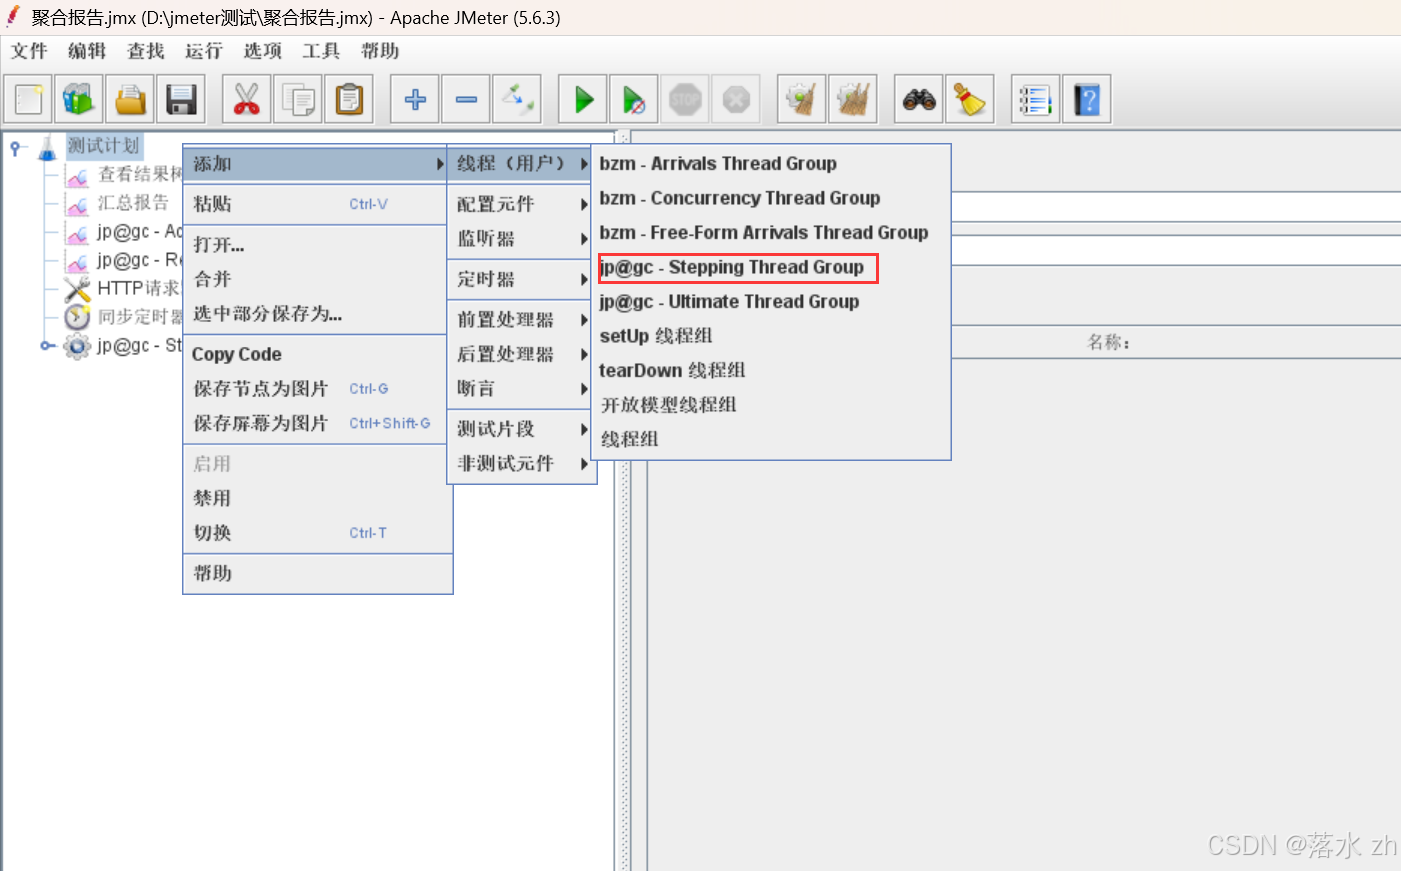Open 线程（用户）submenu

521,164
